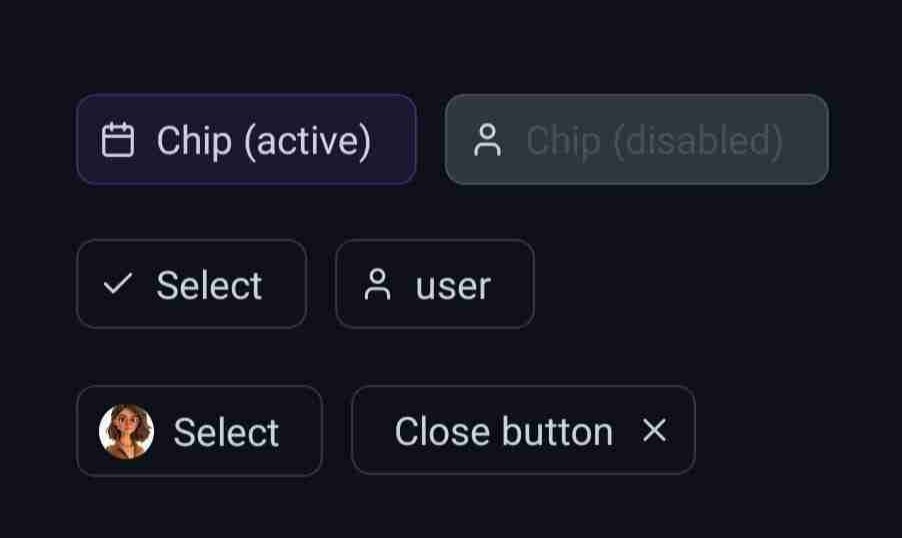Click the word "Chip" in the active chip

coord(194,141)
